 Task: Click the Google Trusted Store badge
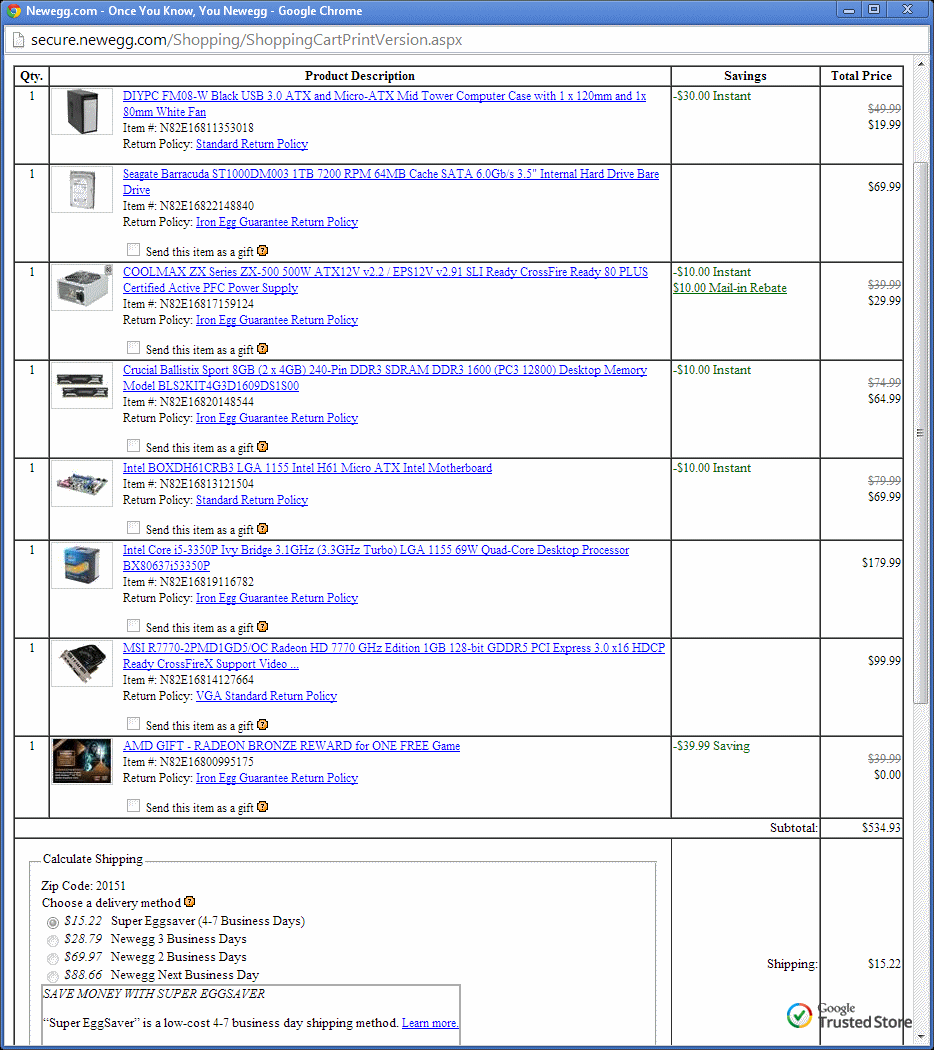pyautogui.click(x=848, y=1015)
